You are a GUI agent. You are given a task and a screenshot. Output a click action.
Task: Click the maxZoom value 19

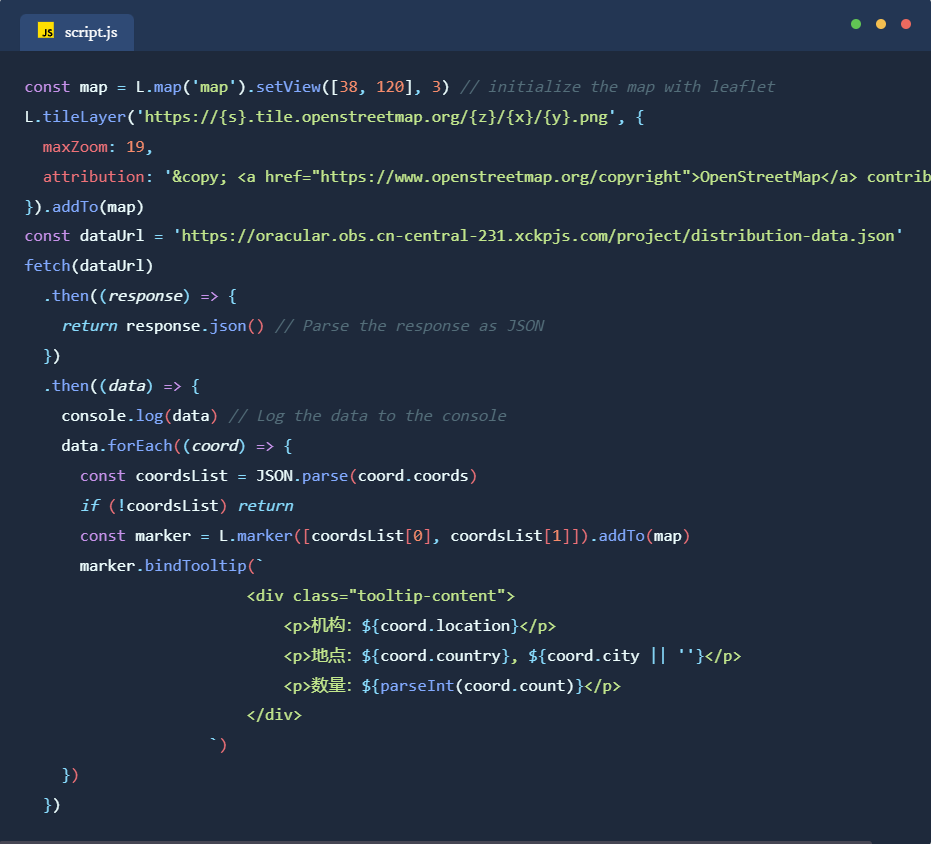point(139,147)
